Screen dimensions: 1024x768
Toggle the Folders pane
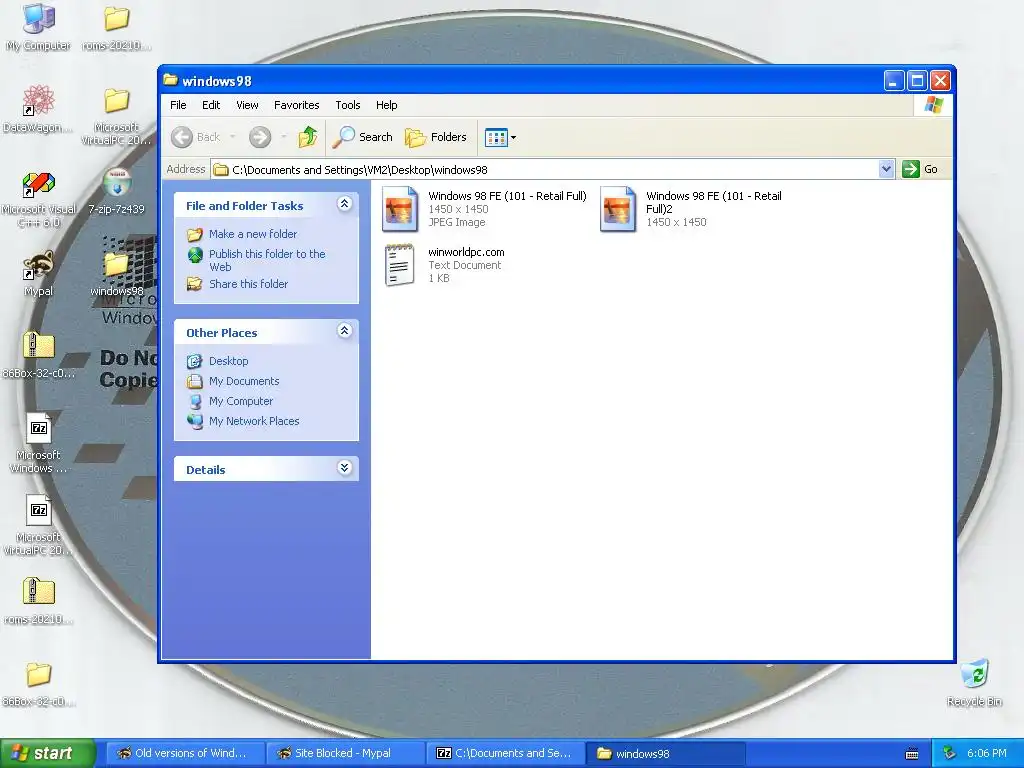click(x=436, y=137)
